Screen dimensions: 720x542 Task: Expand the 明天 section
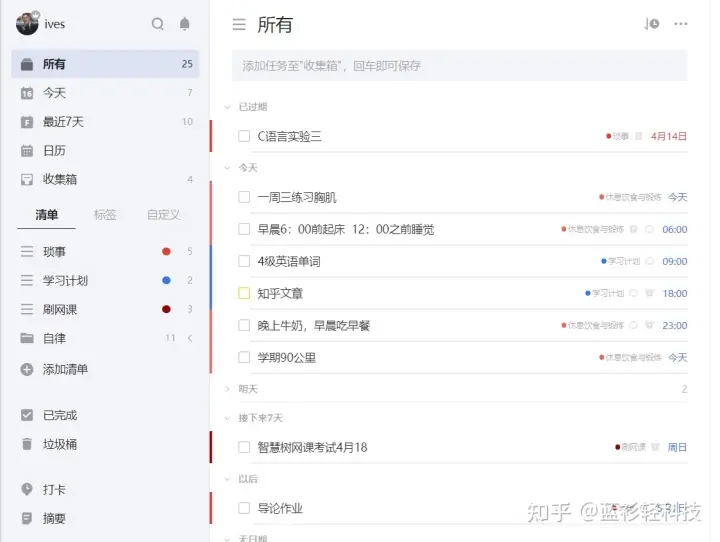227,389
